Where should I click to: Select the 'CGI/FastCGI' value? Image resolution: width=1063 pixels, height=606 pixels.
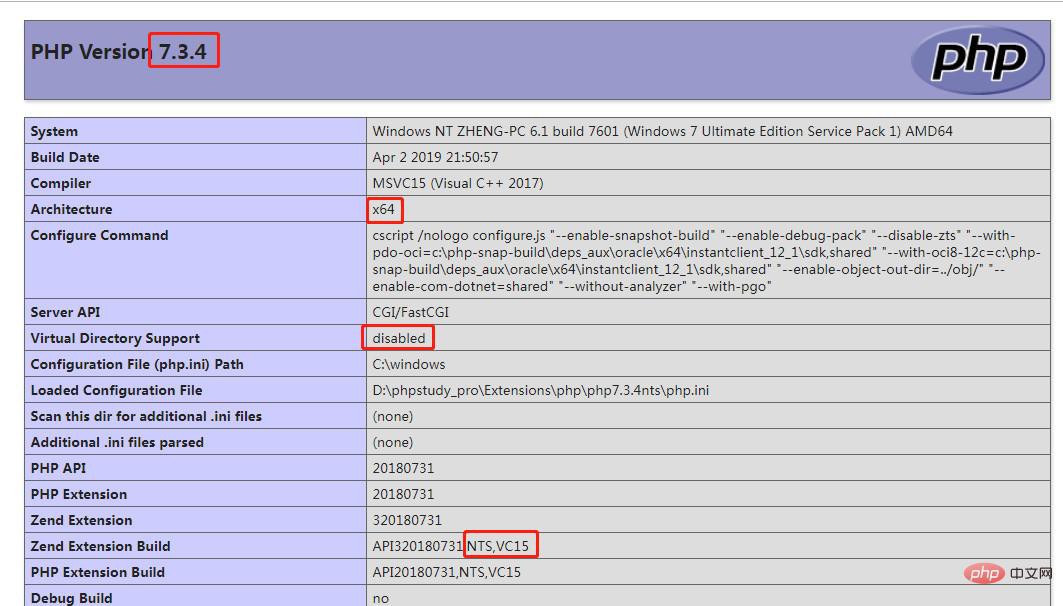pos(411,312)
